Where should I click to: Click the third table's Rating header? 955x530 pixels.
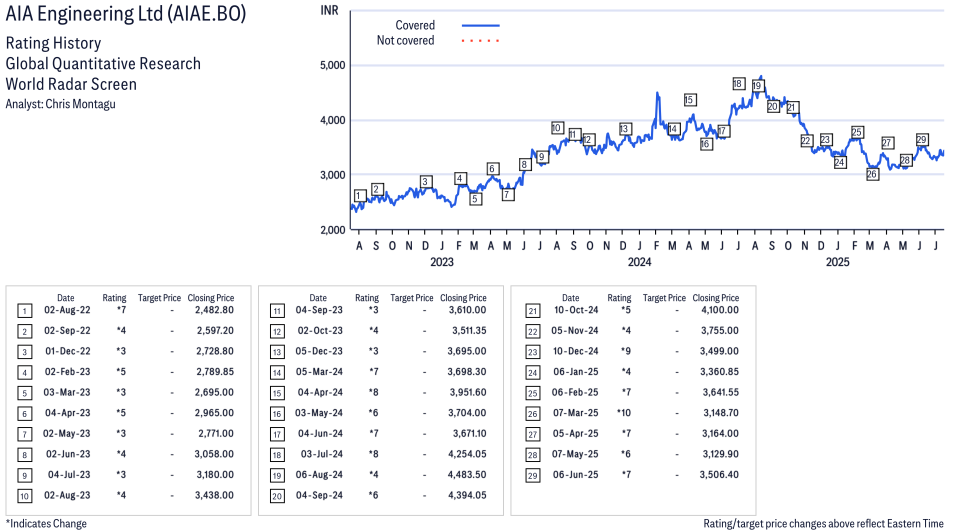pyautogui.click(x=619, y=298)
